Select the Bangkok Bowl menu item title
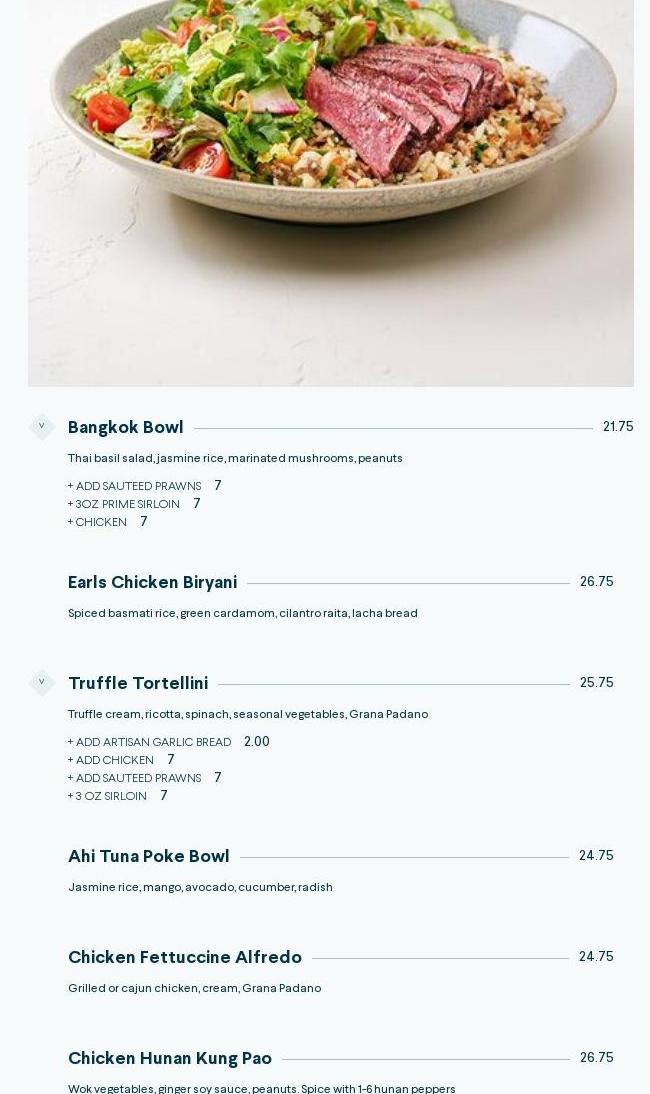 click(x=126, y=428)
